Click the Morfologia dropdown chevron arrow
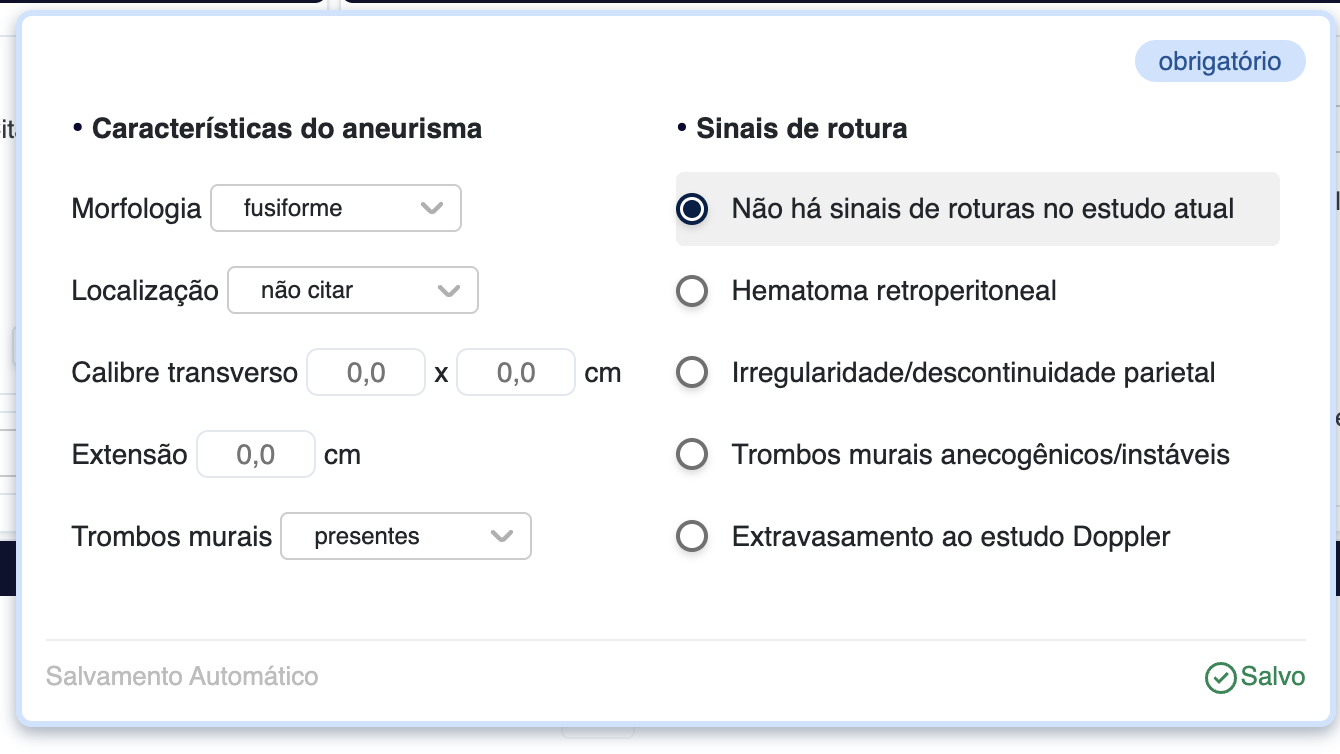 432,208
